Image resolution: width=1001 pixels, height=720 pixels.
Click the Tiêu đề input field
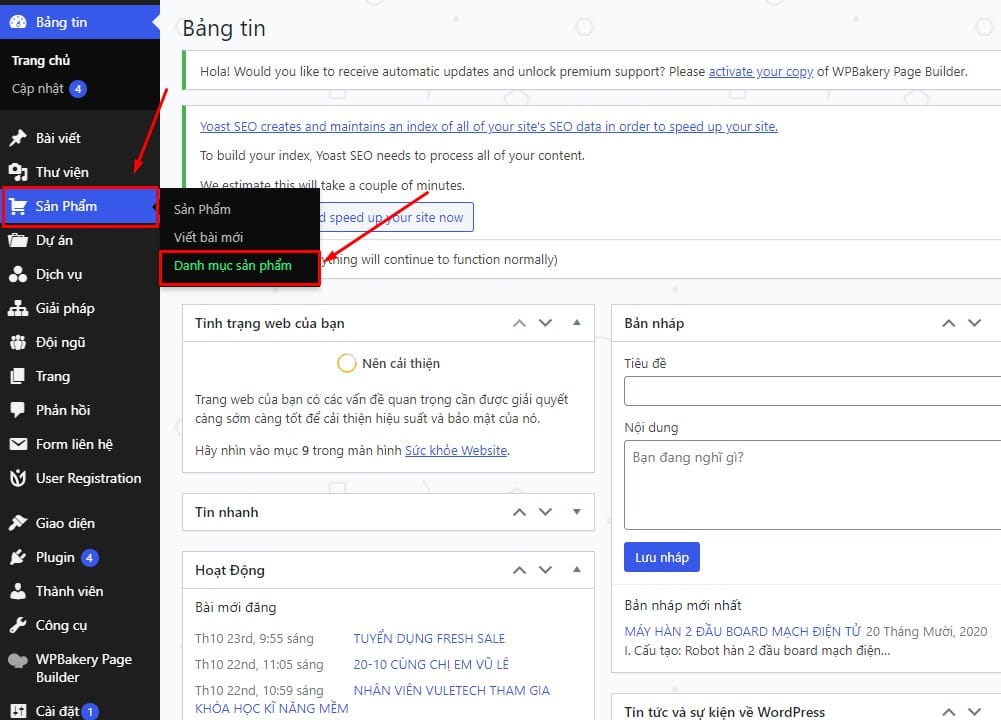(x=812, y=391)
